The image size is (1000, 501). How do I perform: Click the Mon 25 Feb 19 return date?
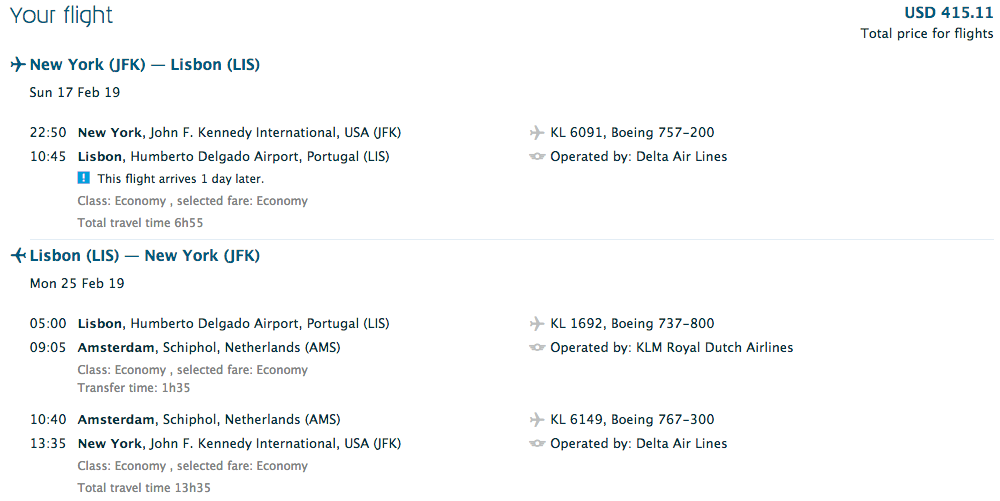tap(77, 283)
